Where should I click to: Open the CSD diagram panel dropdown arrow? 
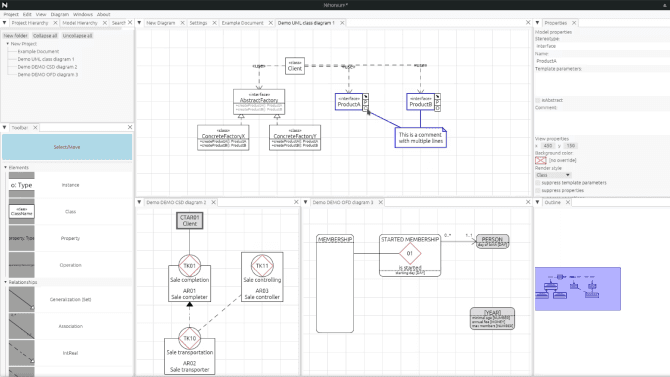tap(139, 202)
